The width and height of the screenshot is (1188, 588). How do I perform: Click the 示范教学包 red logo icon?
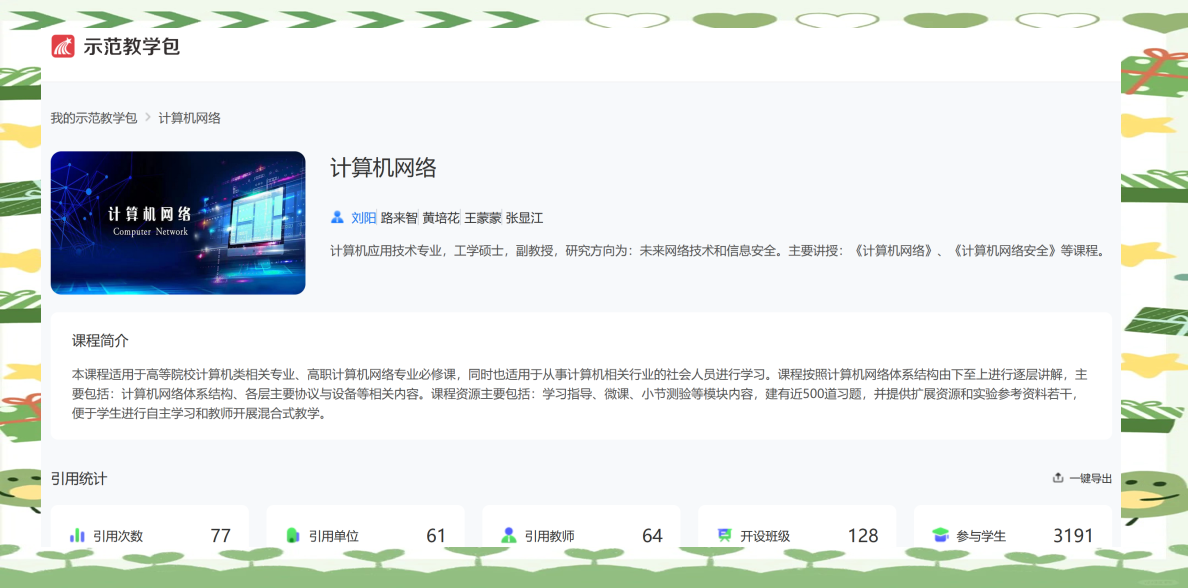tap(63, 46)
